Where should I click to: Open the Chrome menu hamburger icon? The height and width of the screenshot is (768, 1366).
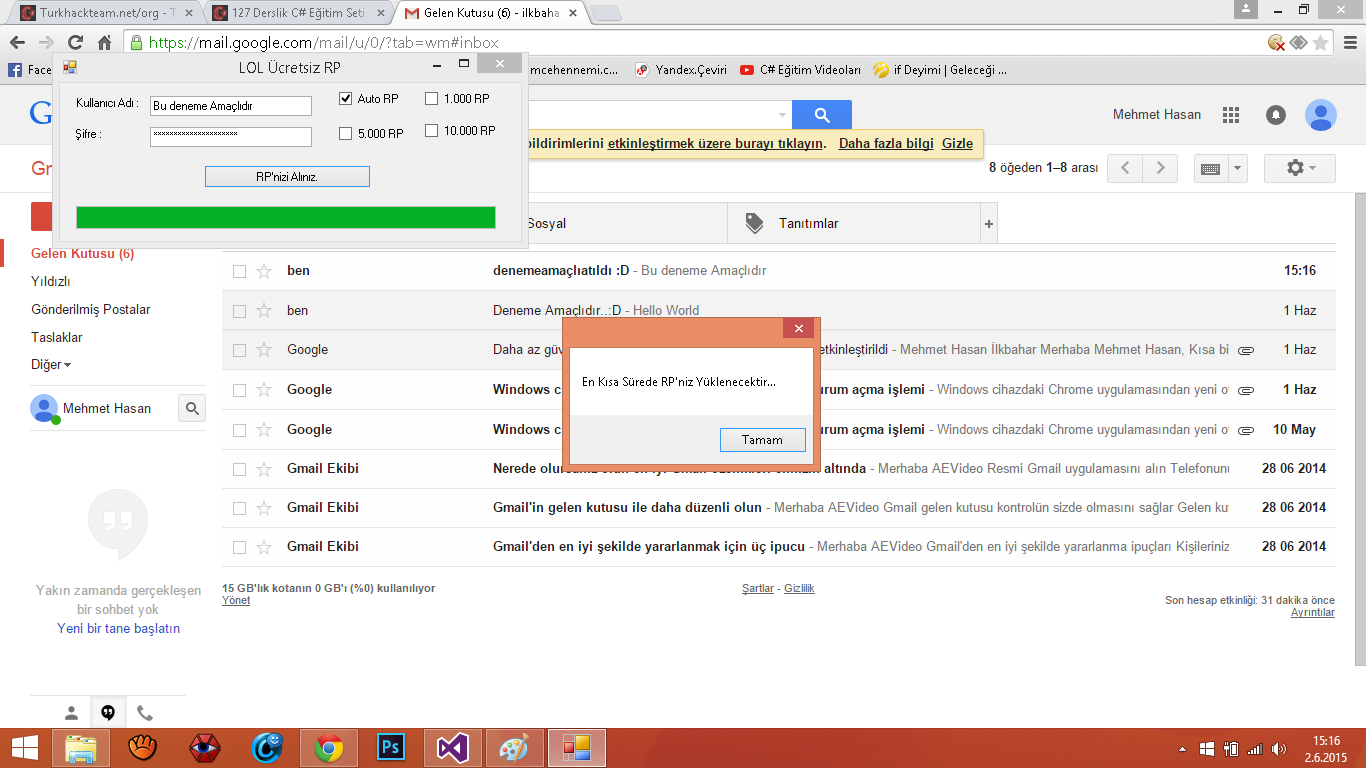click(x=1349, y=43)
